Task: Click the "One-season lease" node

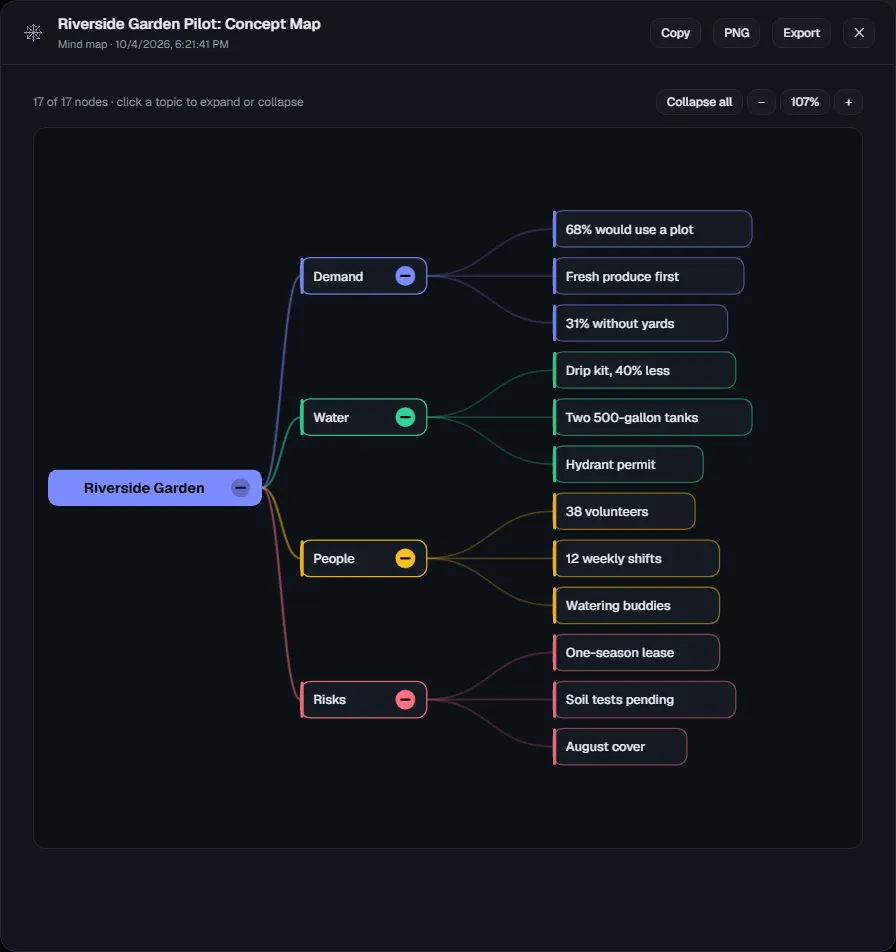Action: point(636,652)
